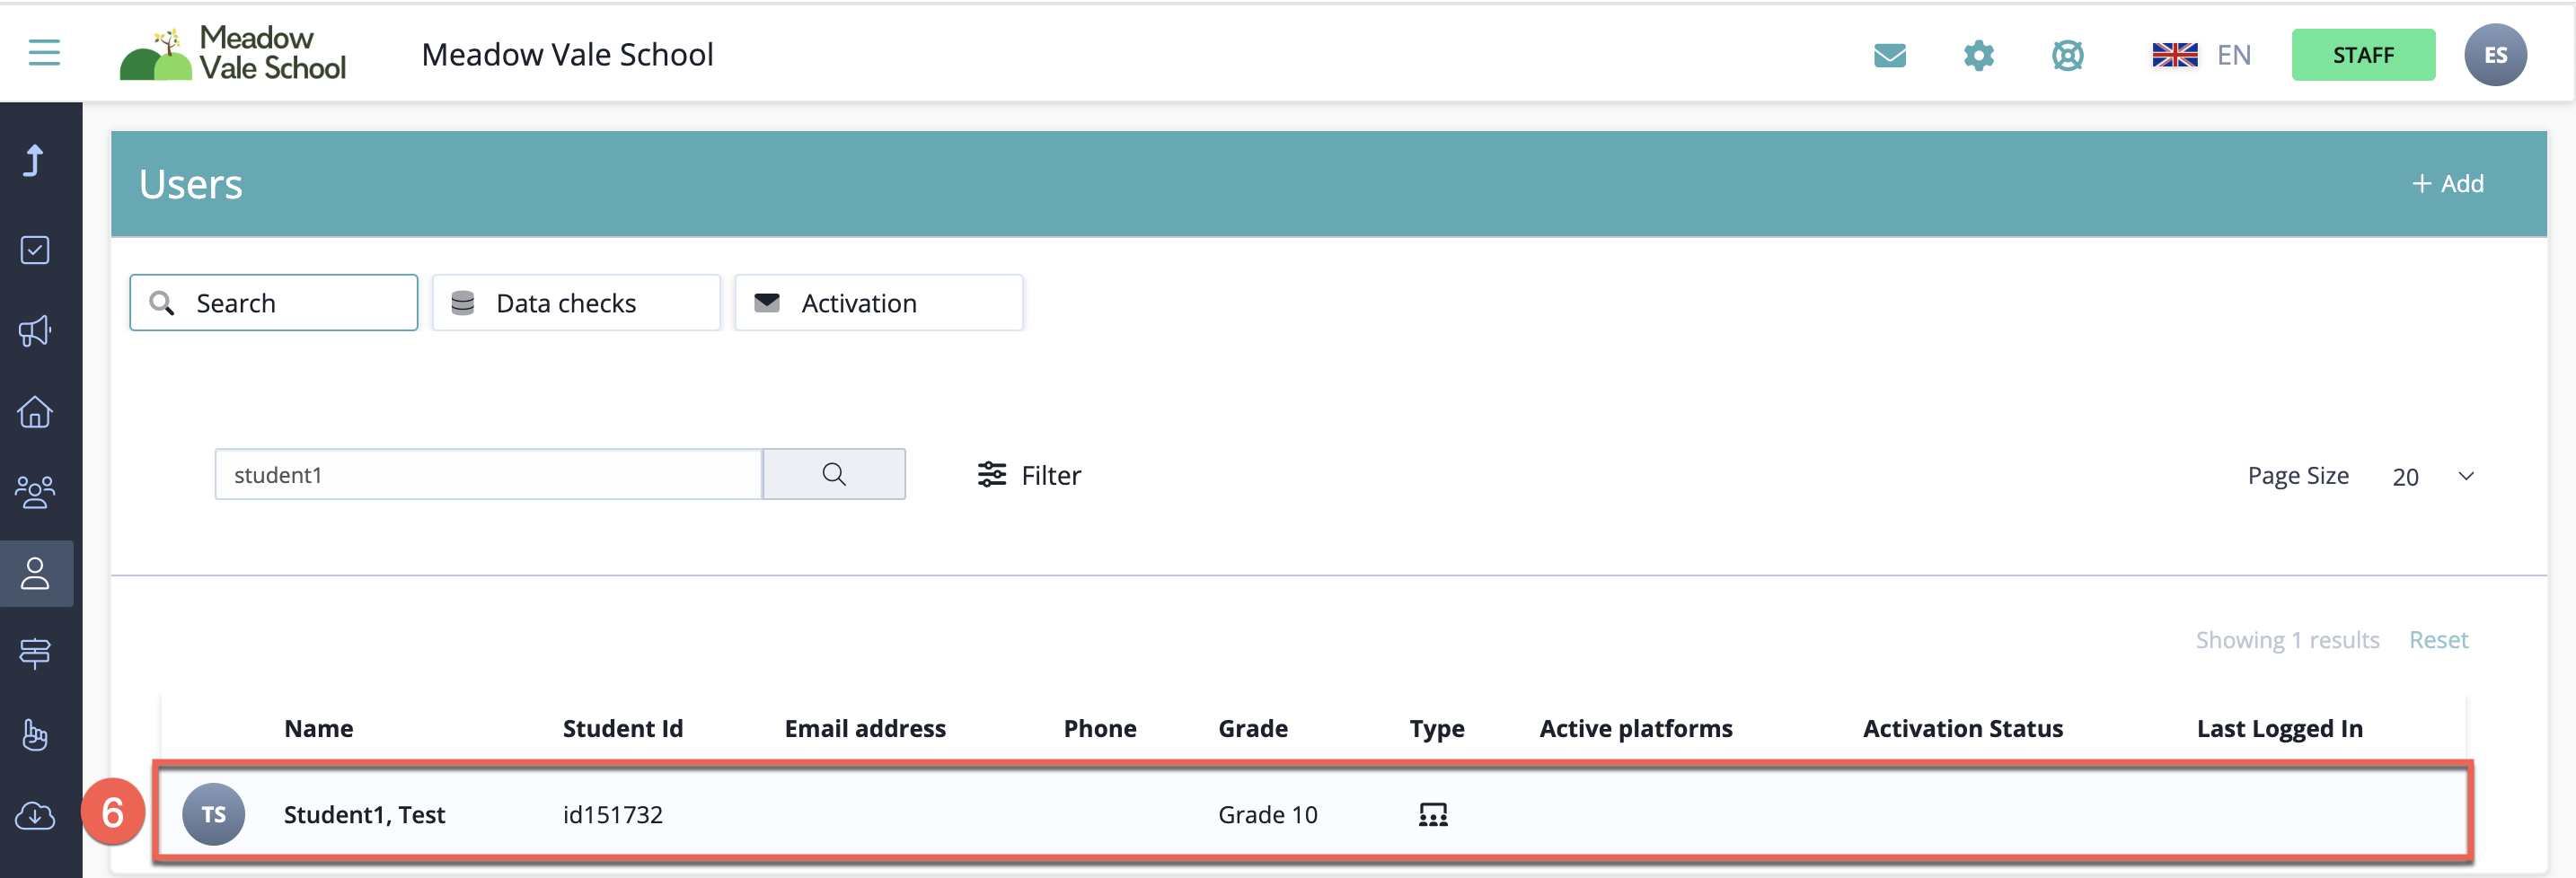Click the Add user button
Image resolution: width=2576 pixels, height=878 pixels.
pos(2447,184)
